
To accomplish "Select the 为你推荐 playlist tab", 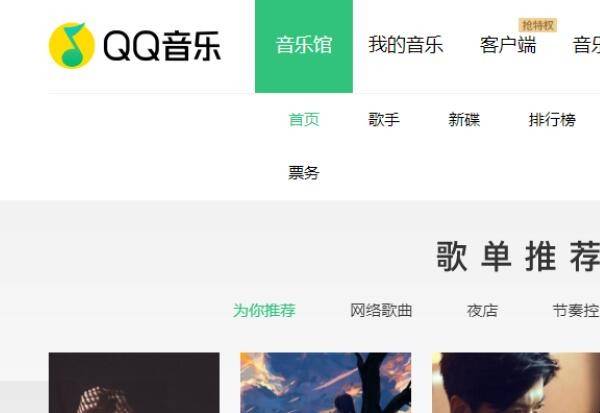I will [264, 310].
